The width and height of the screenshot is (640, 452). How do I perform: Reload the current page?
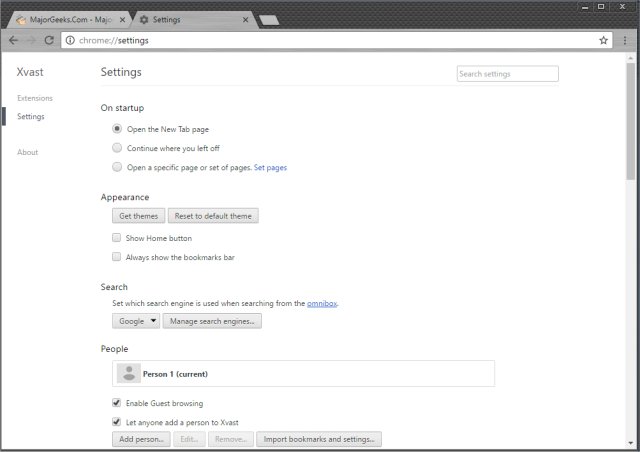coord(49,40)
